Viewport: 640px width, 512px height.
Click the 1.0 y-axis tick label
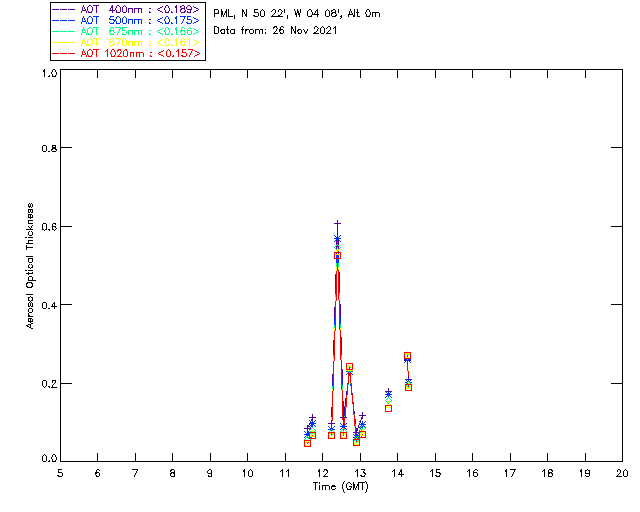pyautogui.click(x=49, y=73)
